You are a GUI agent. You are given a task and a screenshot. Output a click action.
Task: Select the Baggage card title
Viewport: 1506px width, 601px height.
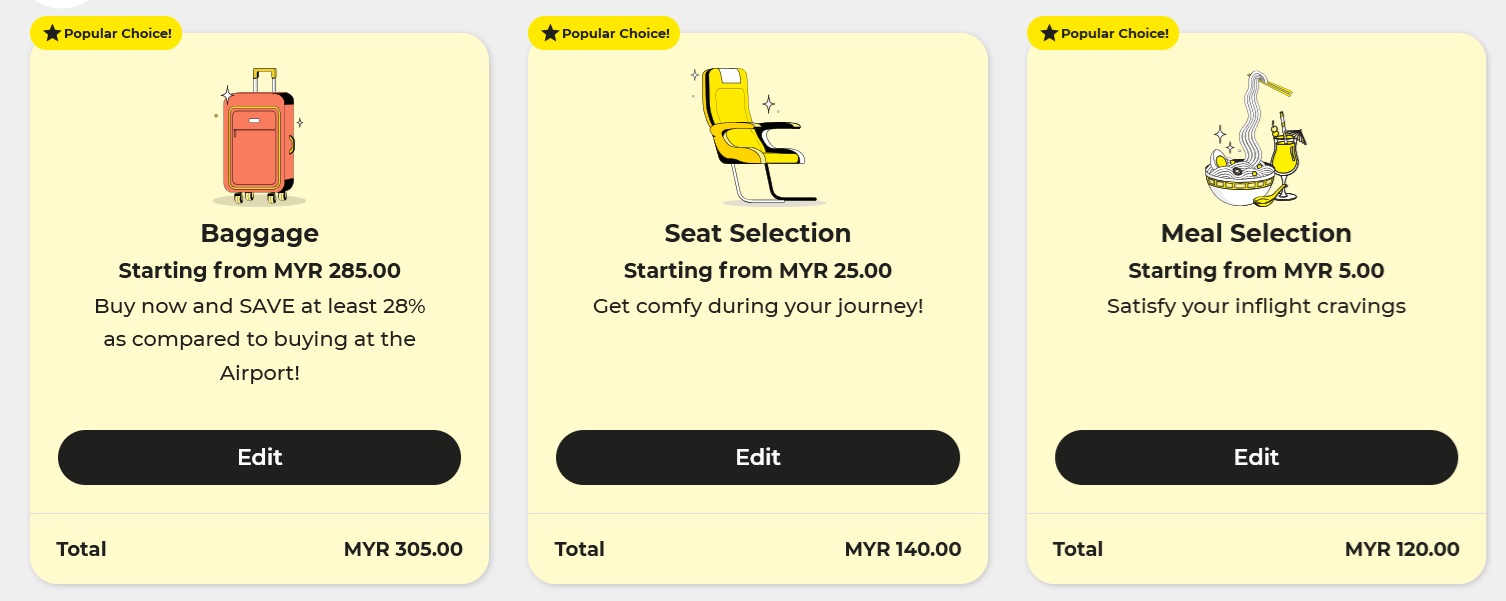[x=259, y=233]
